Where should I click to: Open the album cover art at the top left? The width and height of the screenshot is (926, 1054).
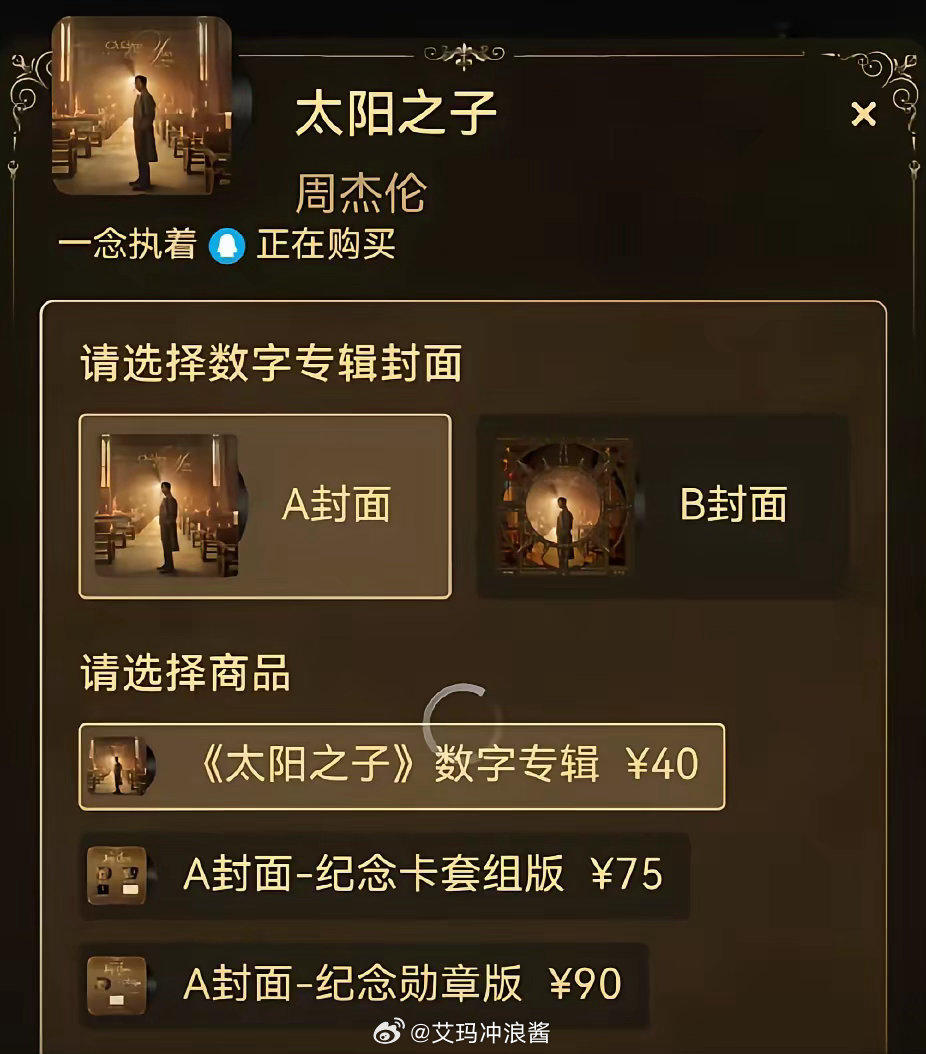pos(142,106)
